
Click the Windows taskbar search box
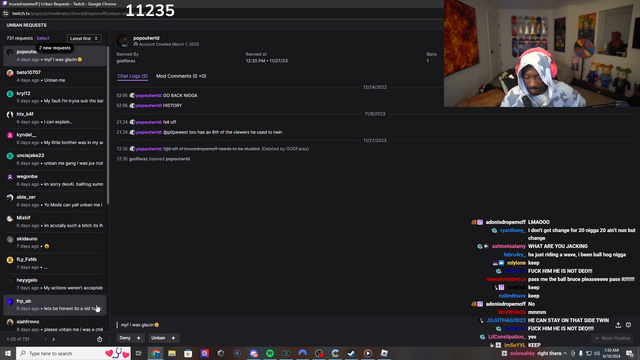click(73, 353)
